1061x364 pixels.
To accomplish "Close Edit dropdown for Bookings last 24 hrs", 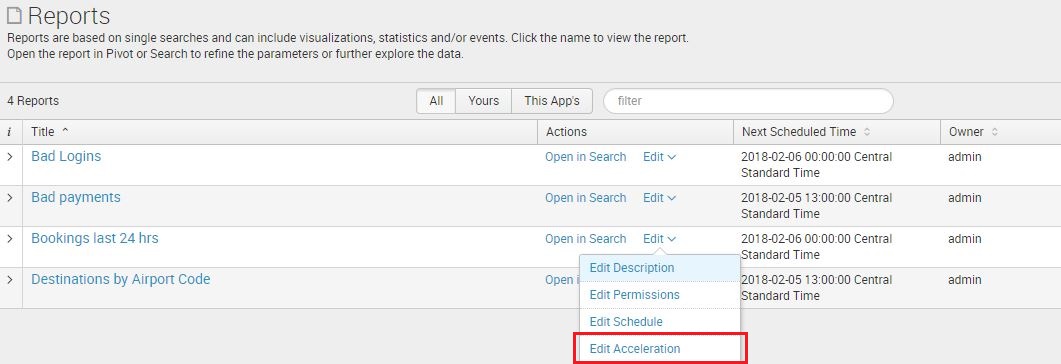I will [659, 239].
